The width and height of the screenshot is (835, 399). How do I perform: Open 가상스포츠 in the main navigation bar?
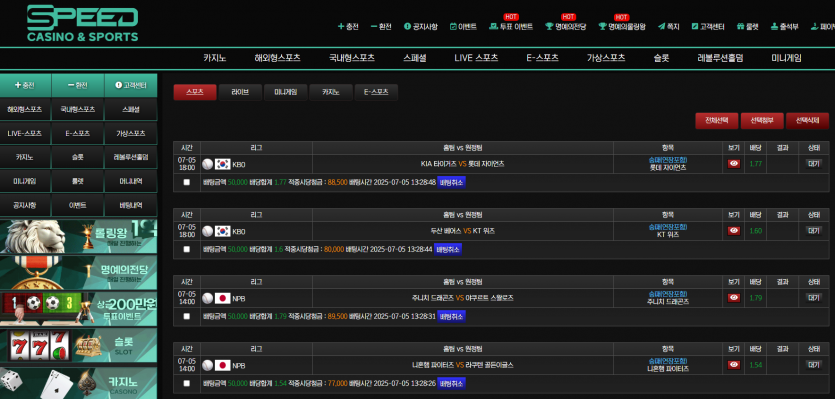606,59
